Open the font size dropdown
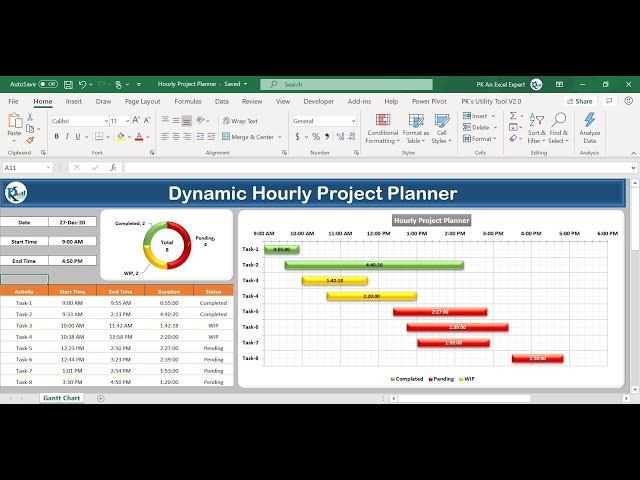640x480 pixels. coord(127,121)
